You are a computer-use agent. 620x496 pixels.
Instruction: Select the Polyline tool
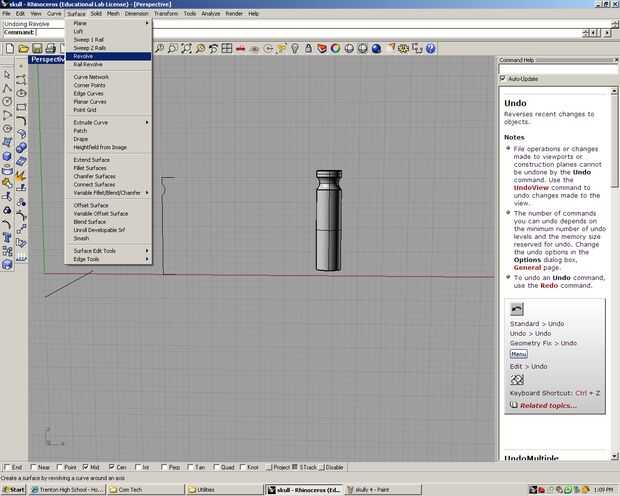7,88
